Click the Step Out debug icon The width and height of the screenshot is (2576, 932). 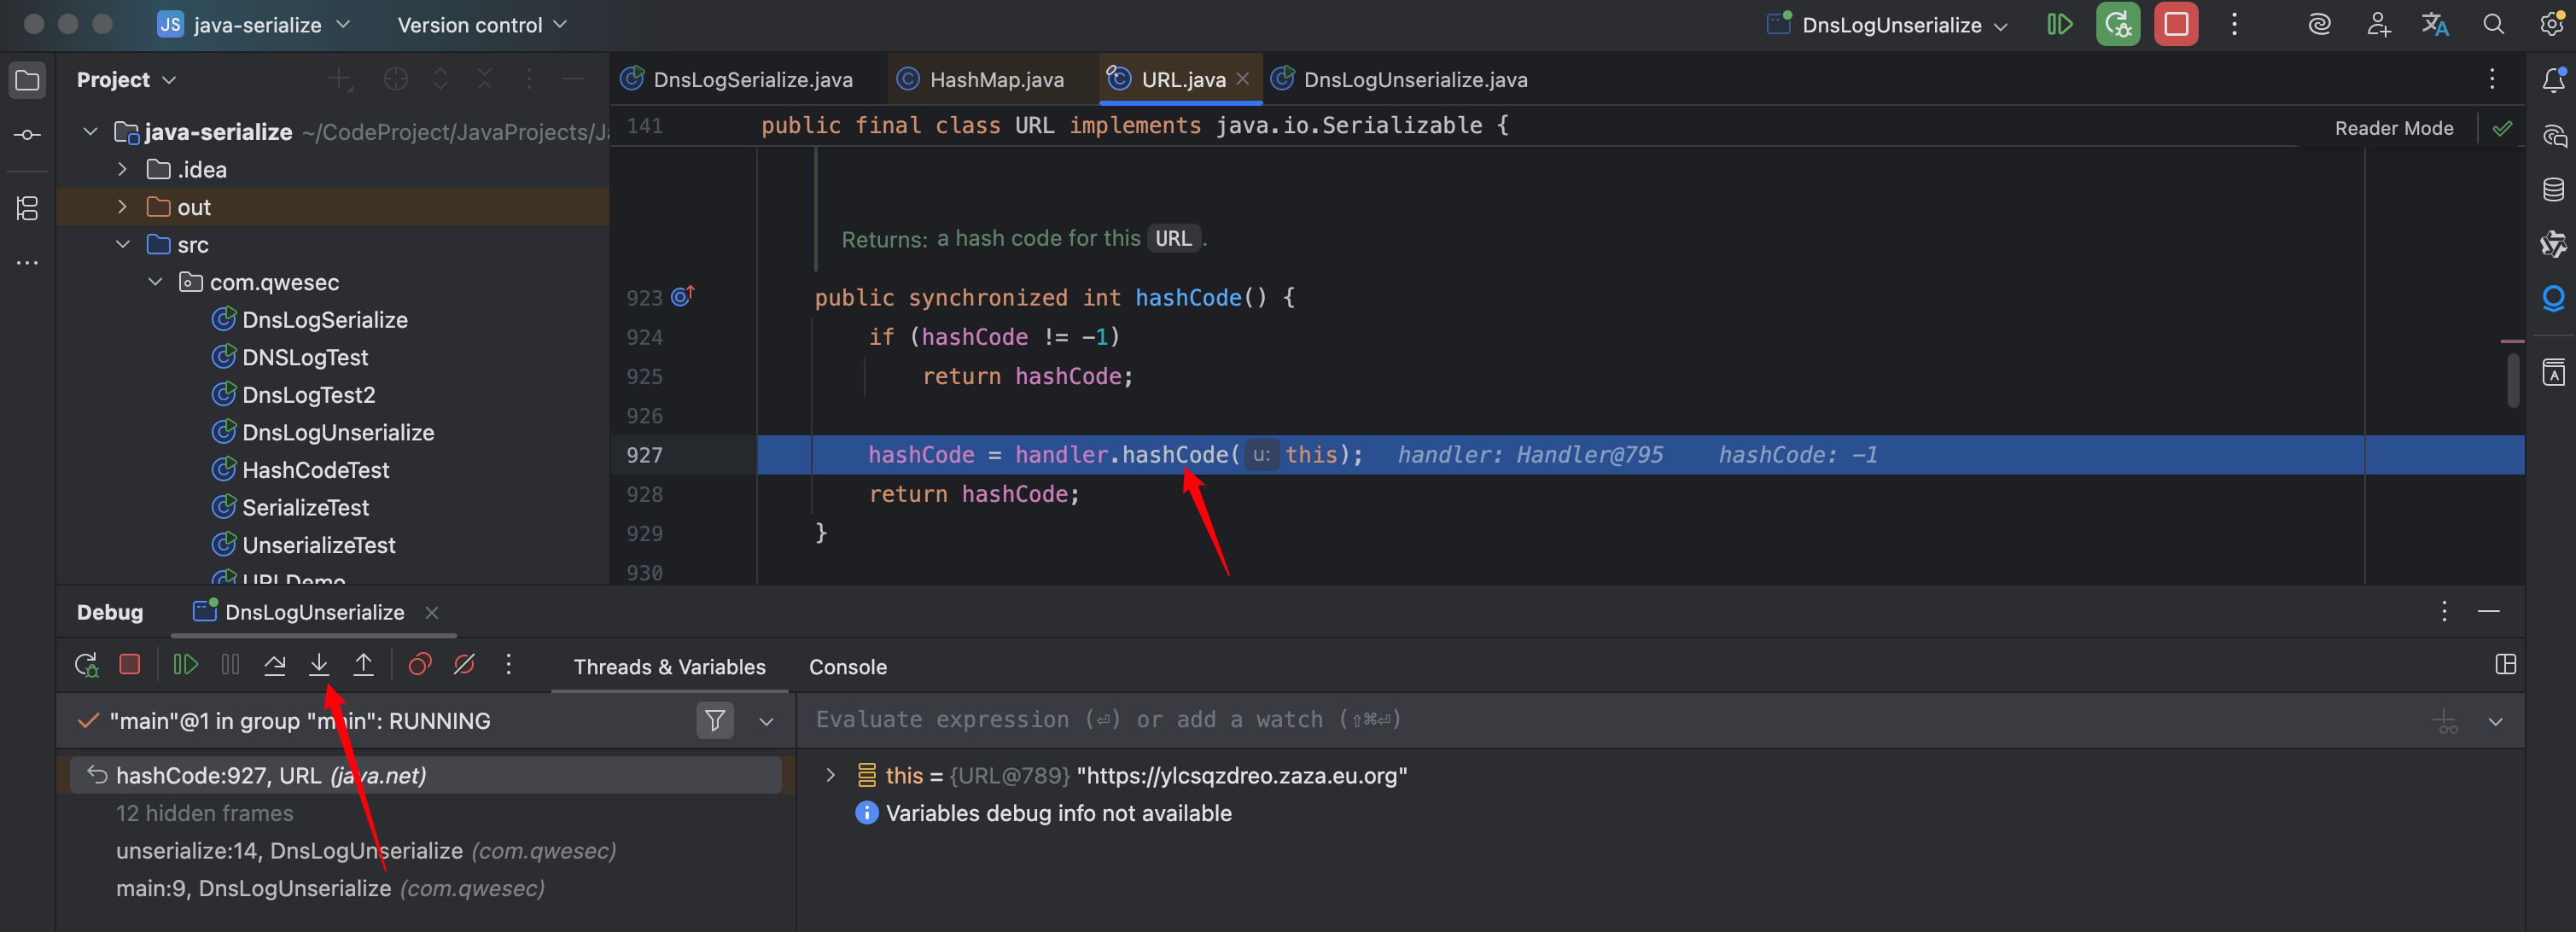(x=363, y=665)
